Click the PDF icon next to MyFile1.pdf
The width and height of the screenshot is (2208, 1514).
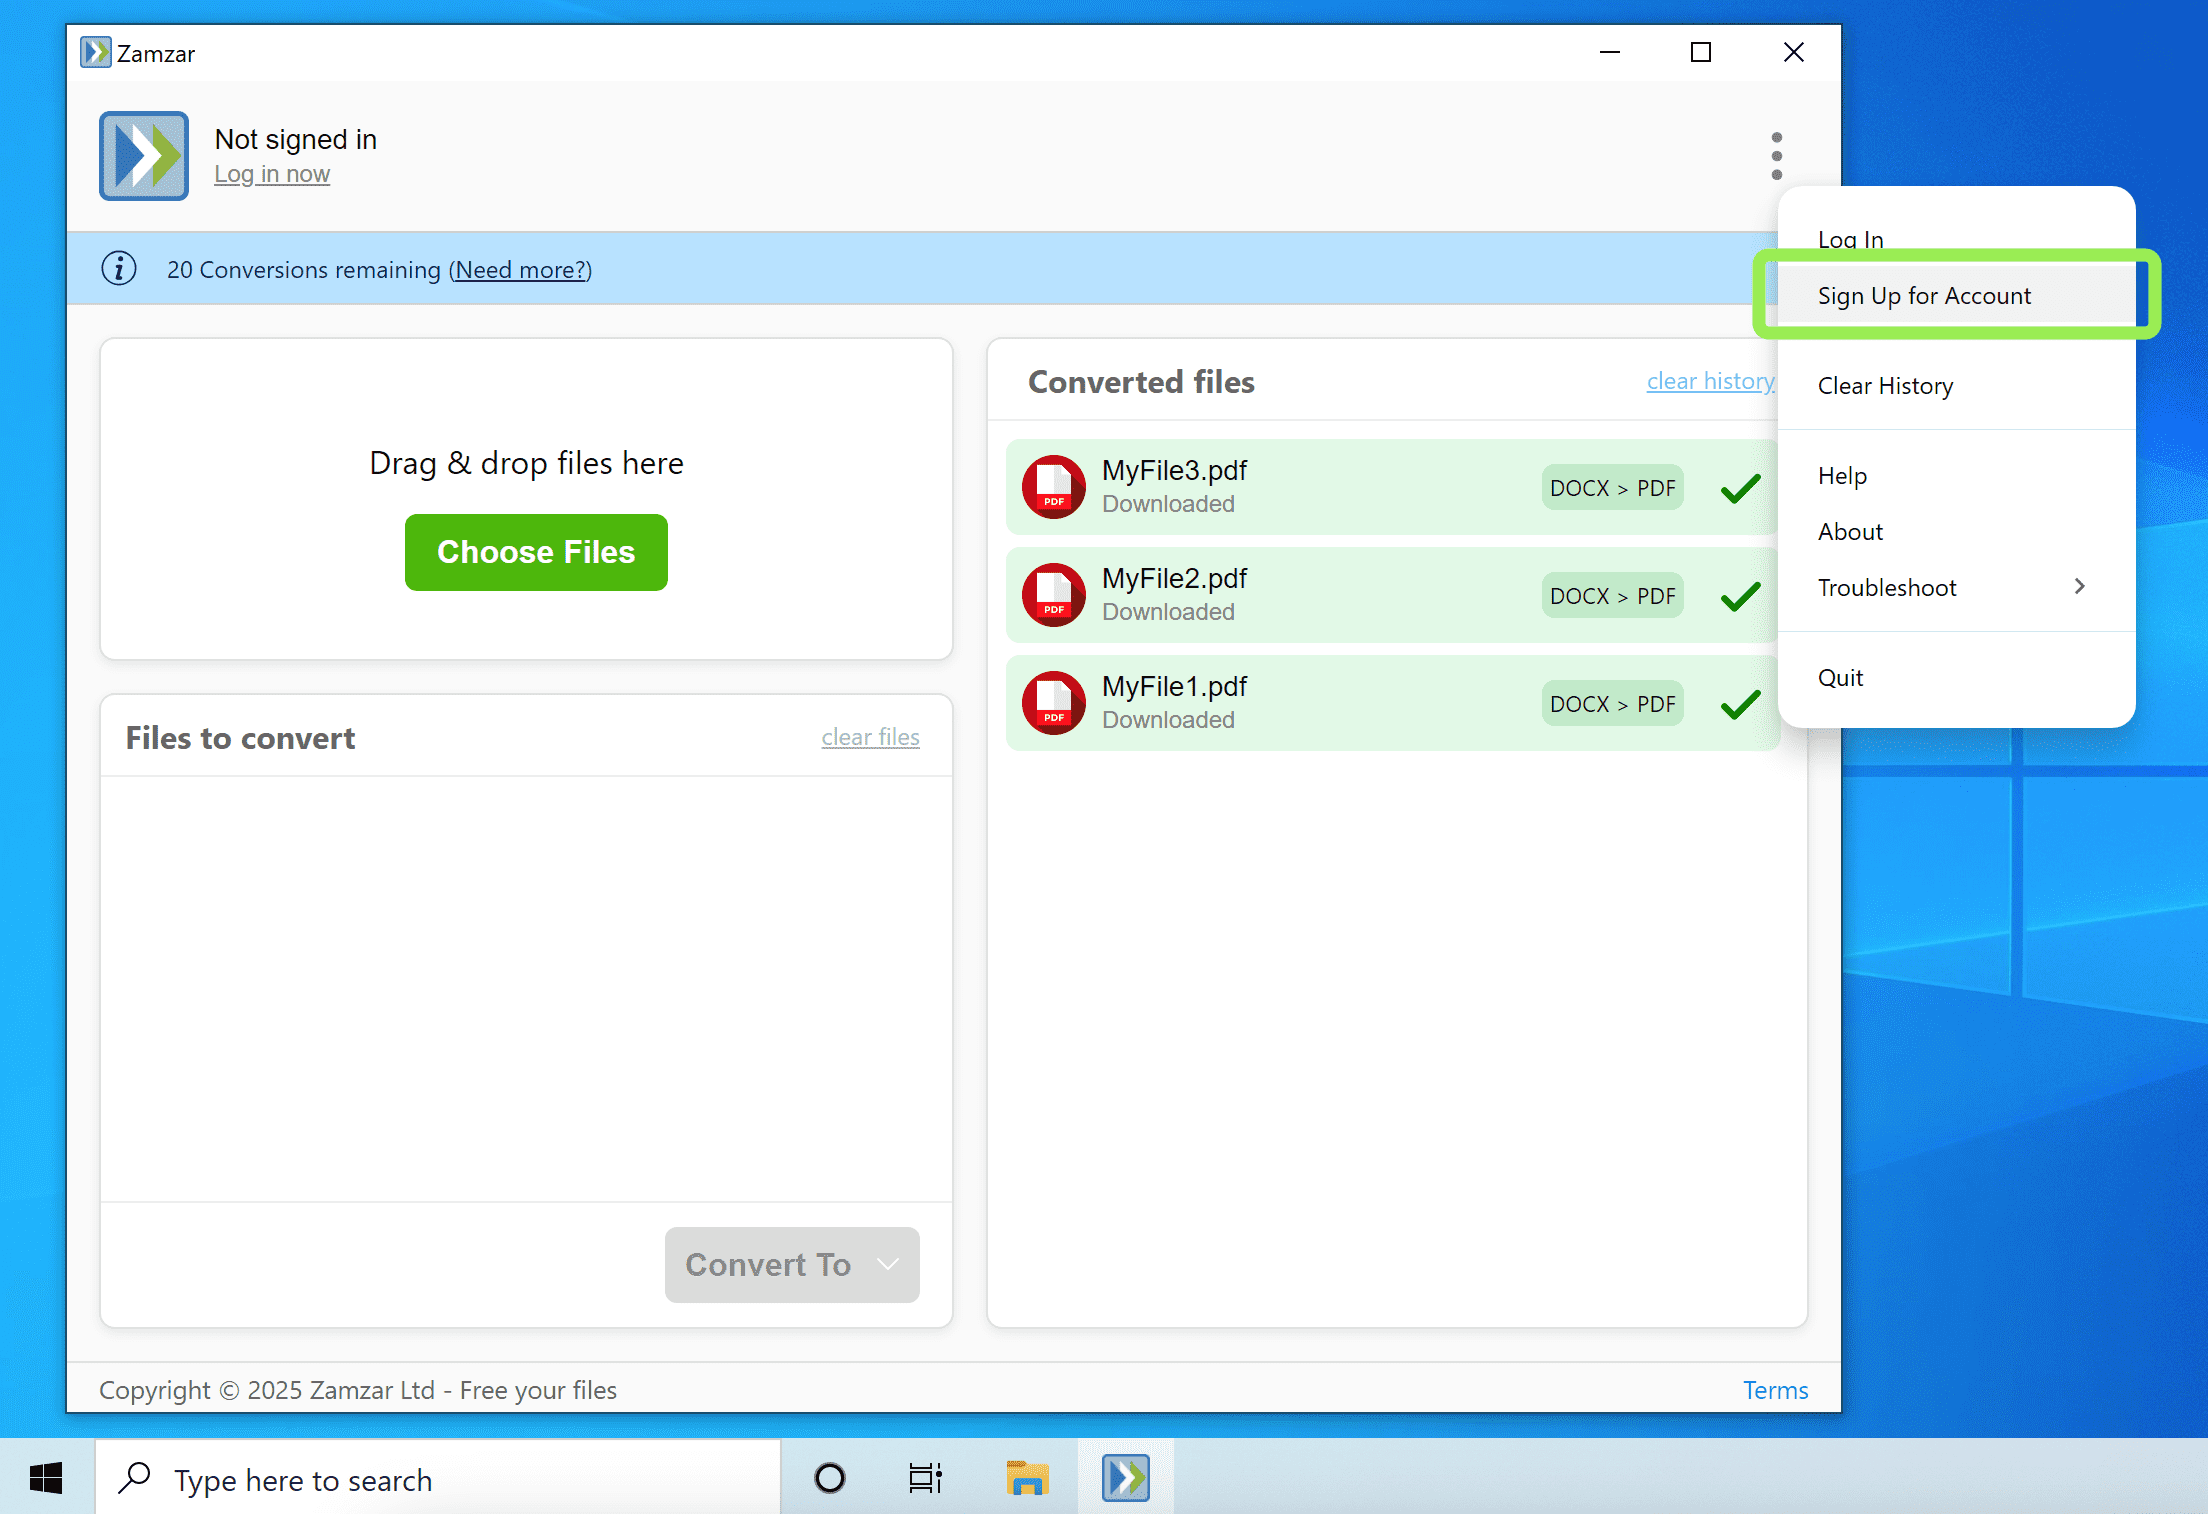point(1053,703)
